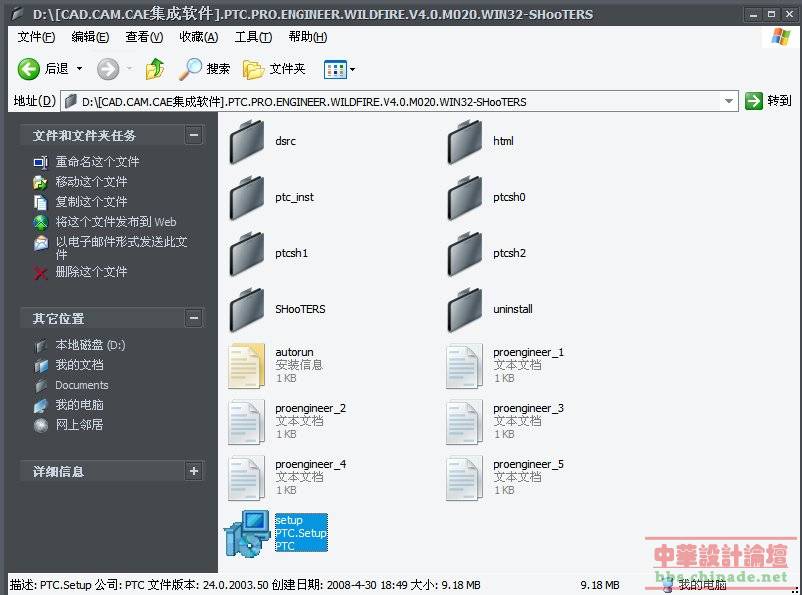Select the ptcsh2 folder icon
The width and height of the screenshot is (802, 595).
[465, 253]
